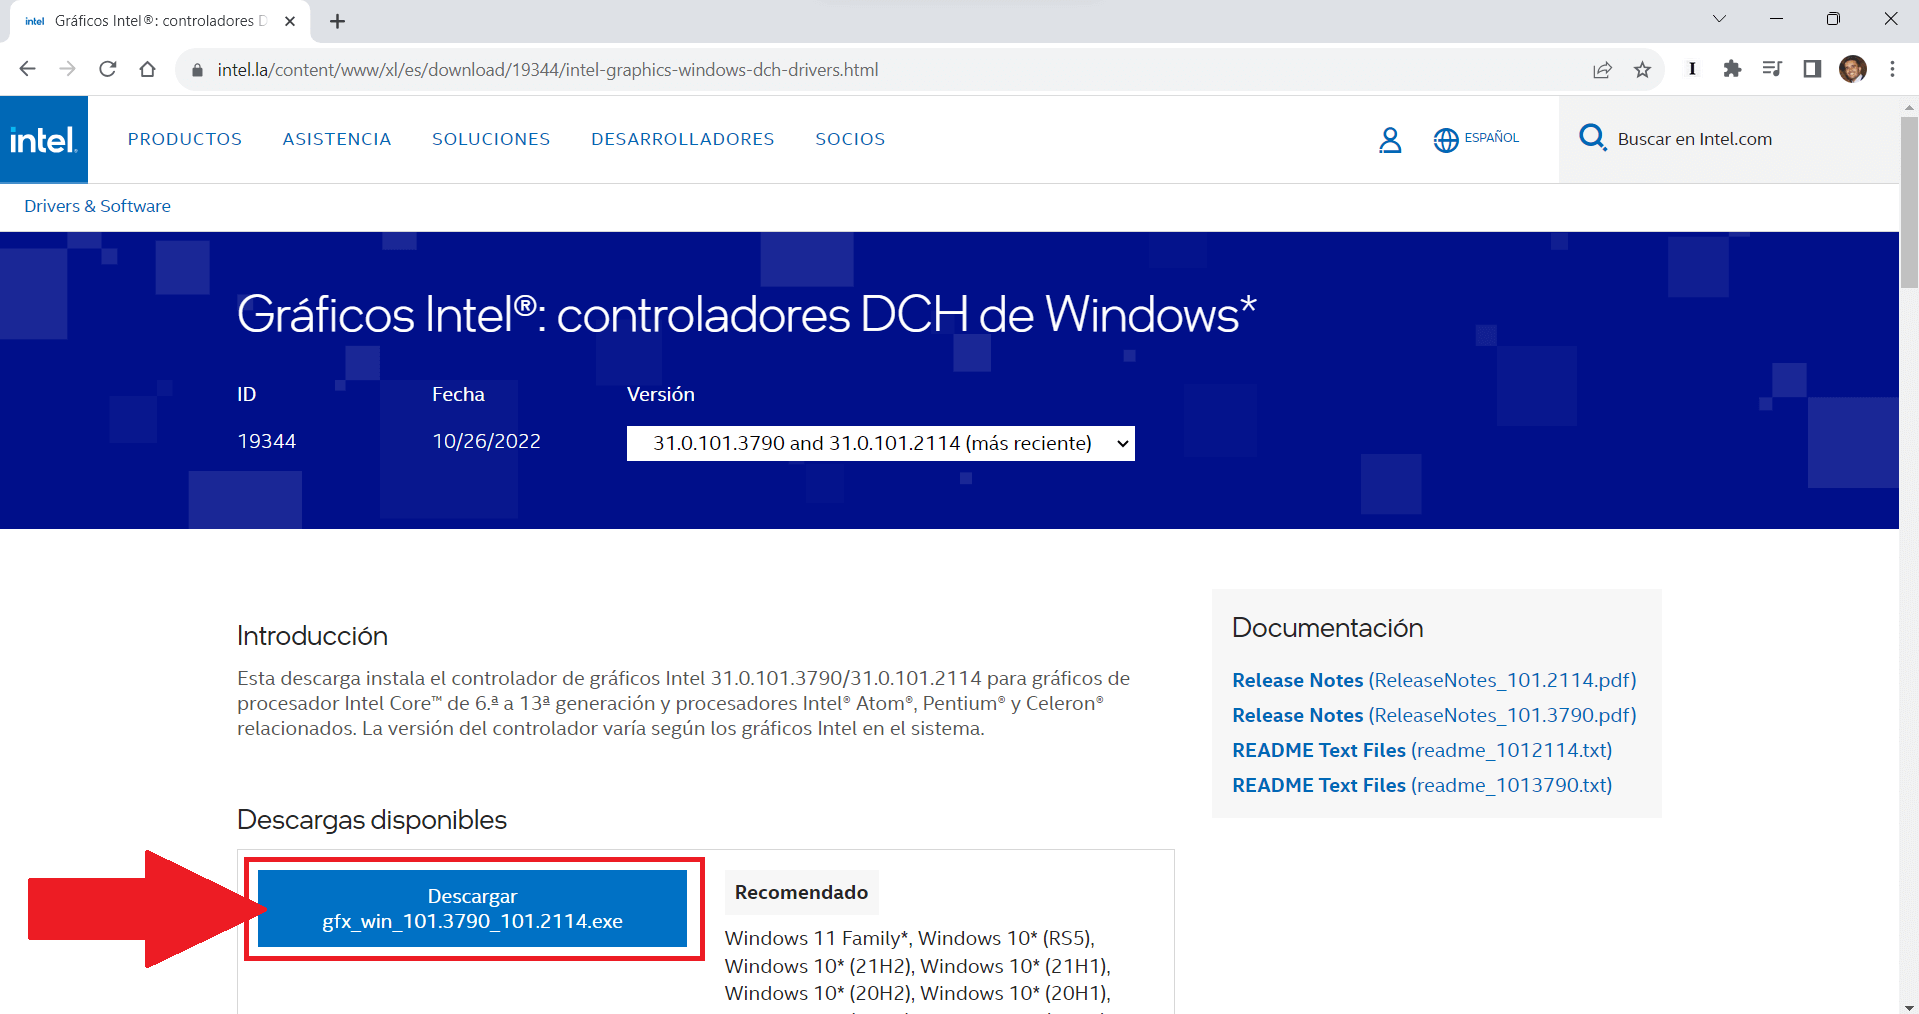Open README readme_1013790.txt
This screenshot has height=1014, width=1919.
click(x=1422, y=785)
